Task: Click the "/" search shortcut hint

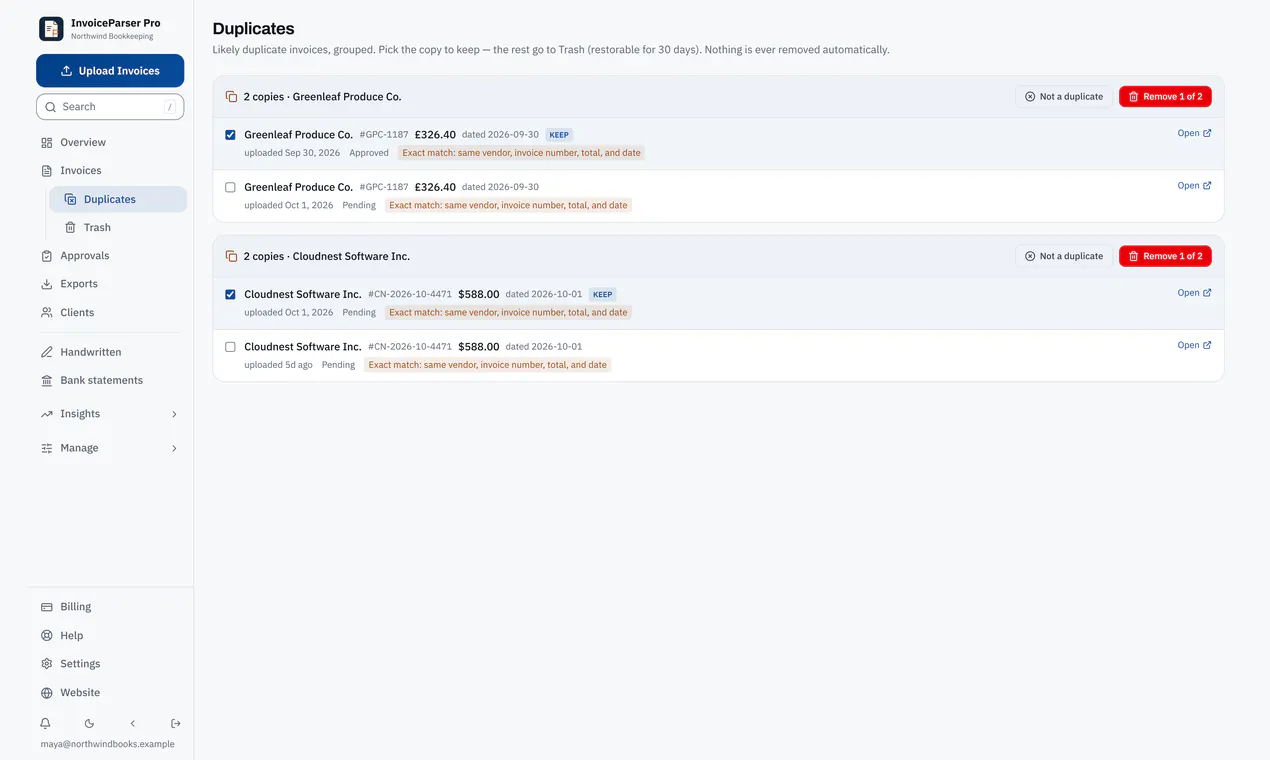Action: coord(169,107)
